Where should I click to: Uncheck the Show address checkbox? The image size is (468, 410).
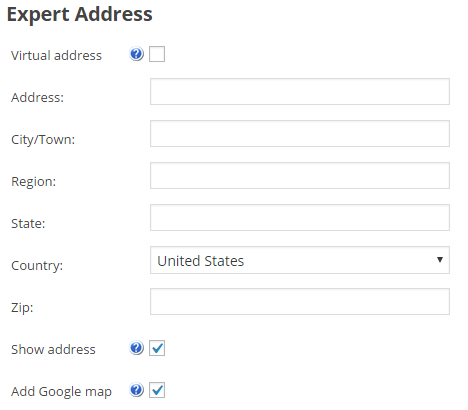click(157, 348)
